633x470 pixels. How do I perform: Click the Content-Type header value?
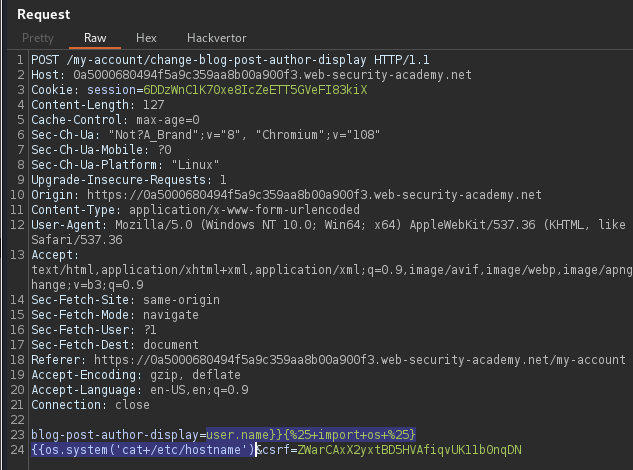tap(244, 210)
